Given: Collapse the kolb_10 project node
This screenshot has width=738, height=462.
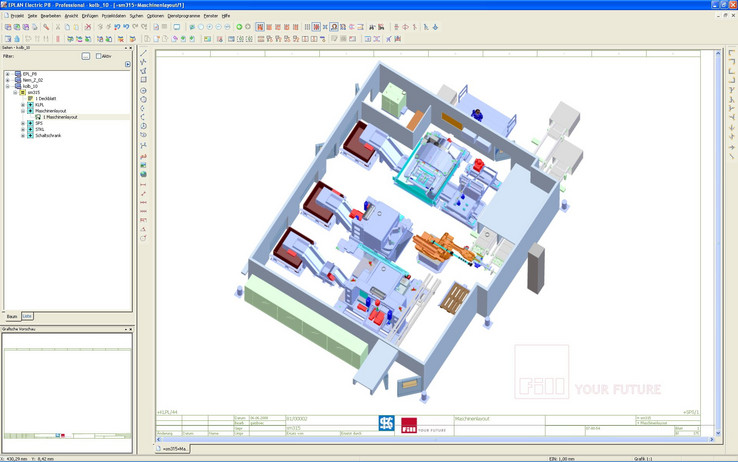Looking at the screenshot, I should click(7, 86).
